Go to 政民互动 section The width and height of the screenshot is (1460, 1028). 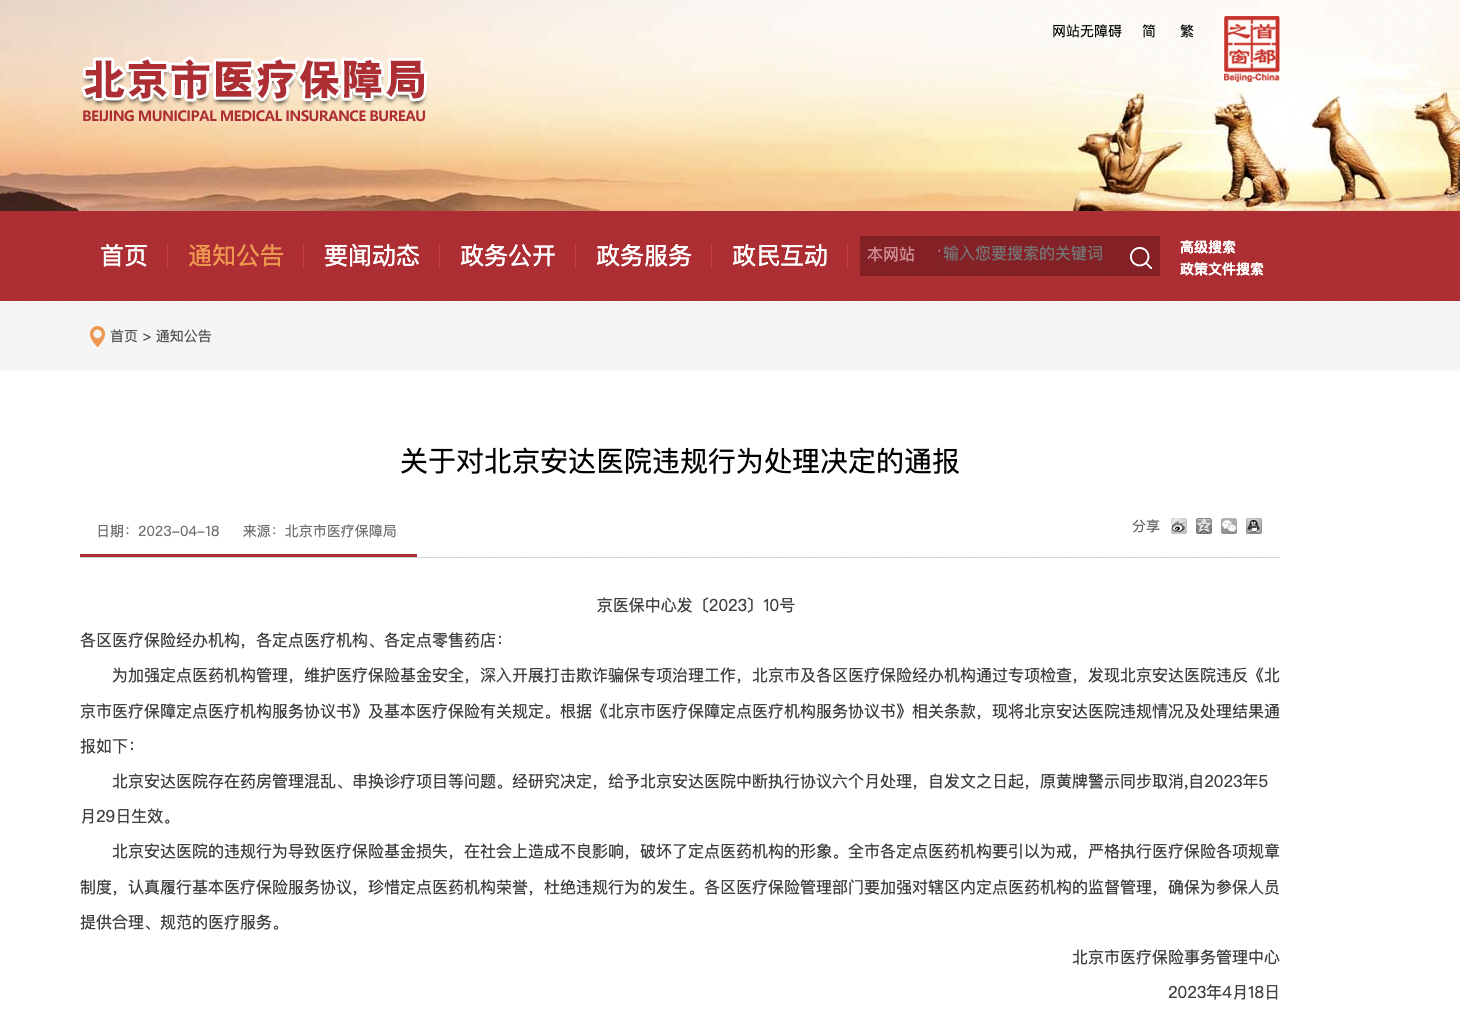(780, 256)
